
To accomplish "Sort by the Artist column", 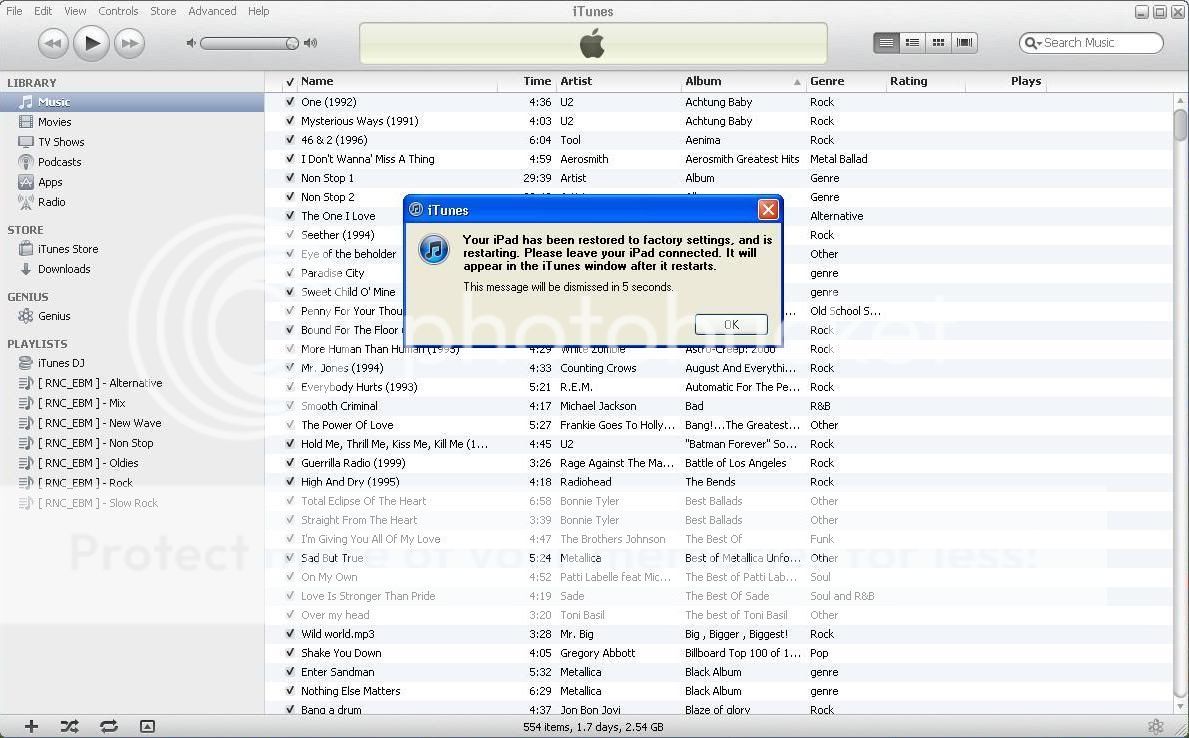I will pyautogui.click(x=619, y=81).
